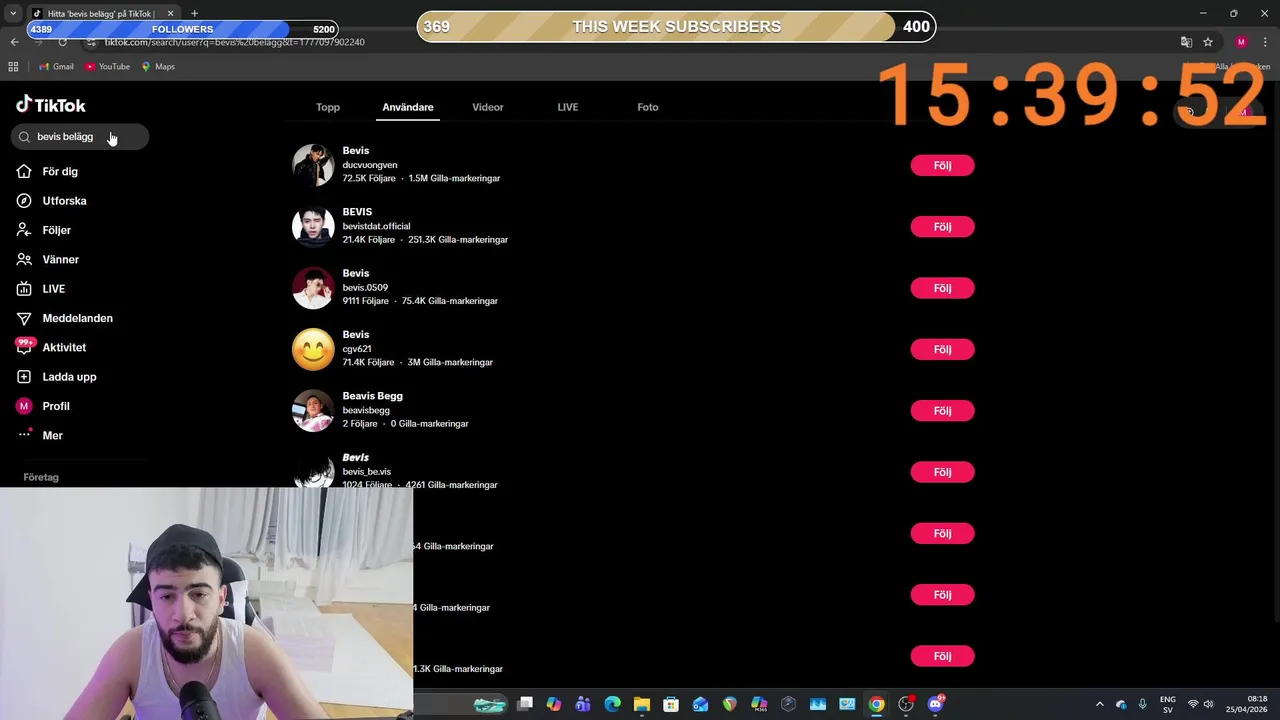The height and width of the screenshot is (720, 1280).
Task: Switch to the LIVE search results tab
Action: click(x=568, y=107)
